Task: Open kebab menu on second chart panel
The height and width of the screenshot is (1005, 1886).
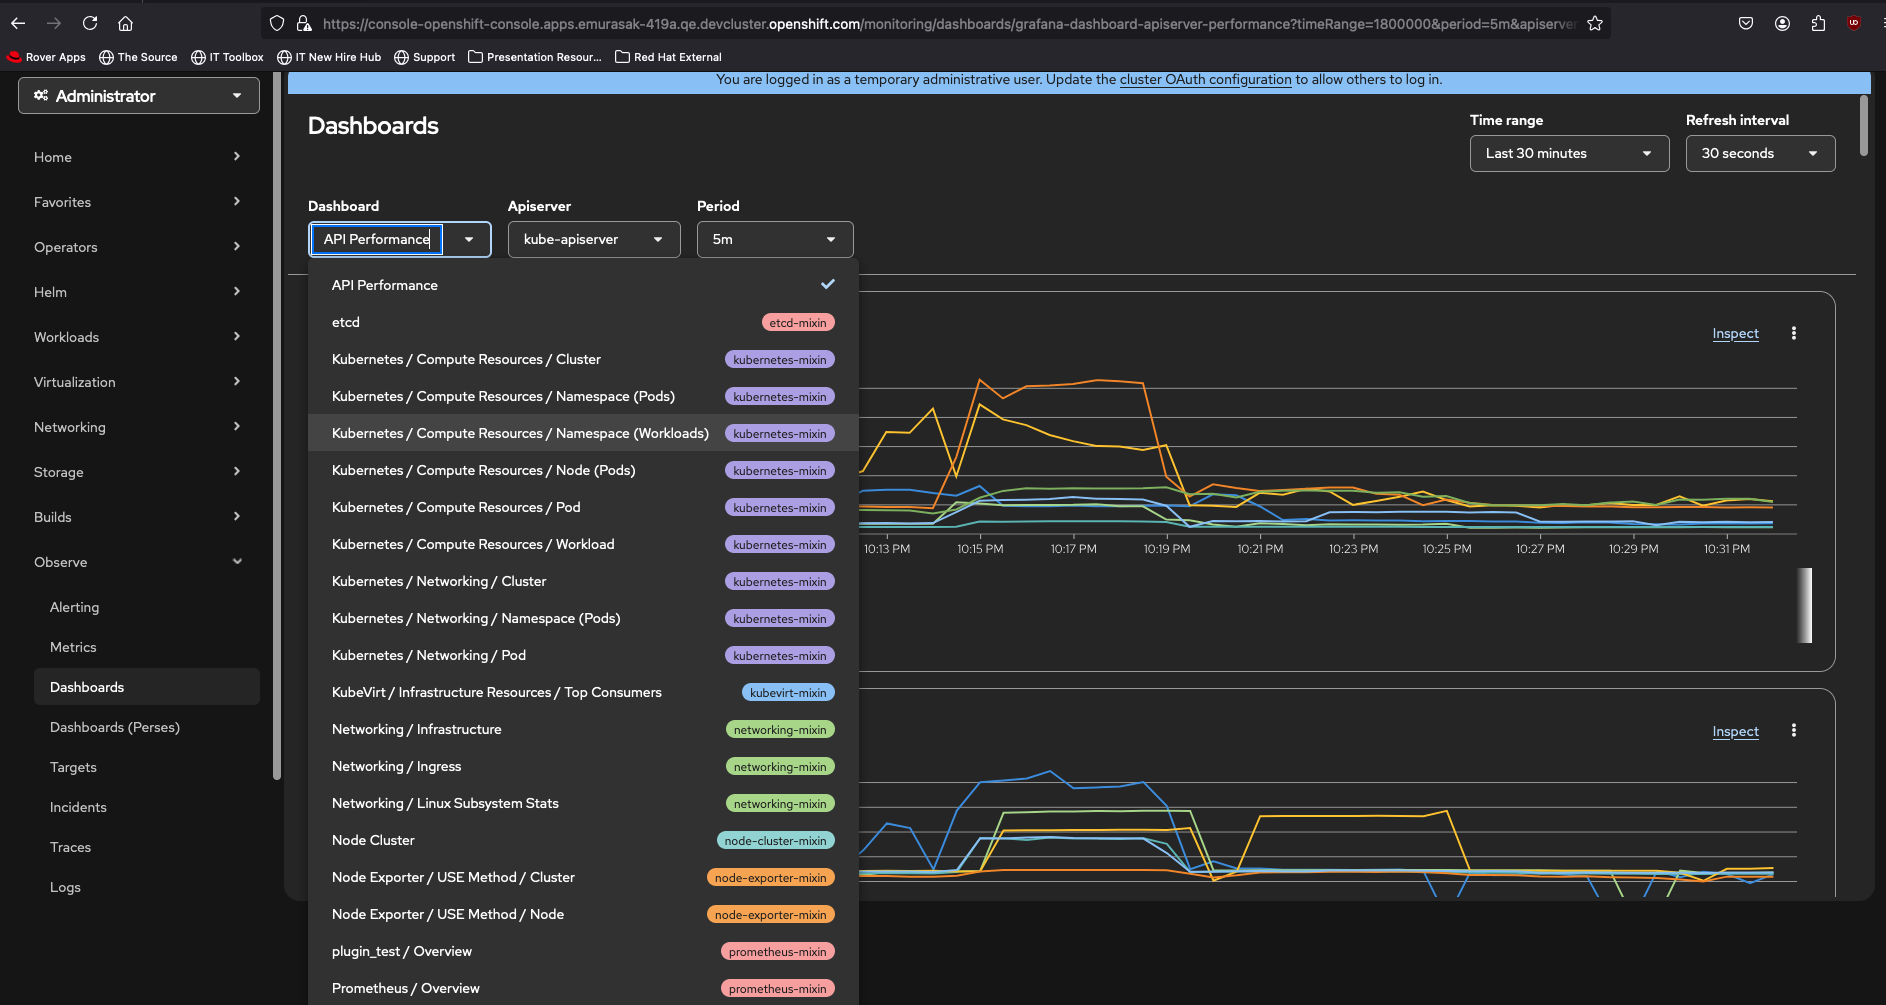Action: tap(1794, 731)
